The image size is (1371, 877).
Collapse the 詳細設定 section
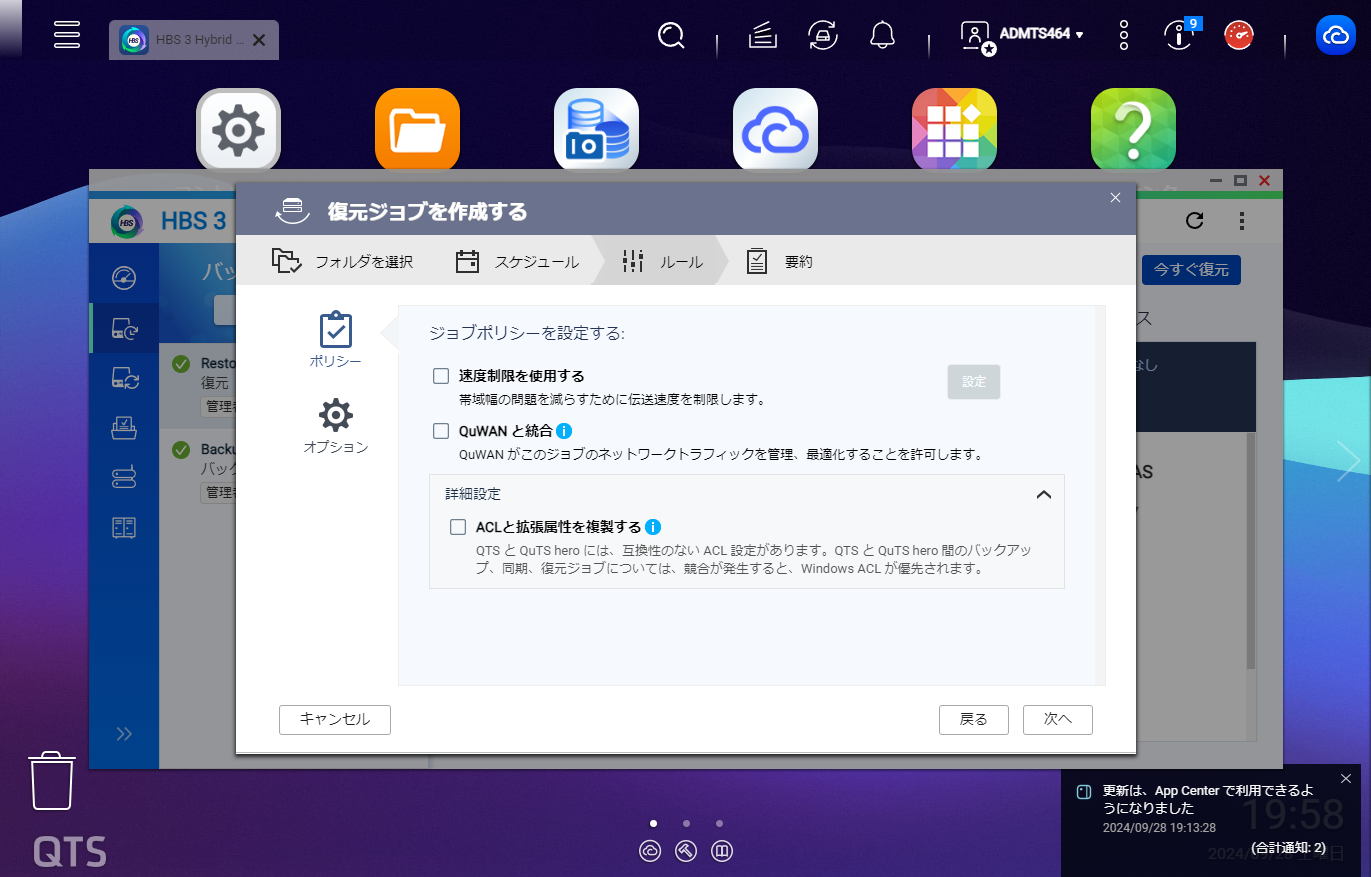[1043, 494]
